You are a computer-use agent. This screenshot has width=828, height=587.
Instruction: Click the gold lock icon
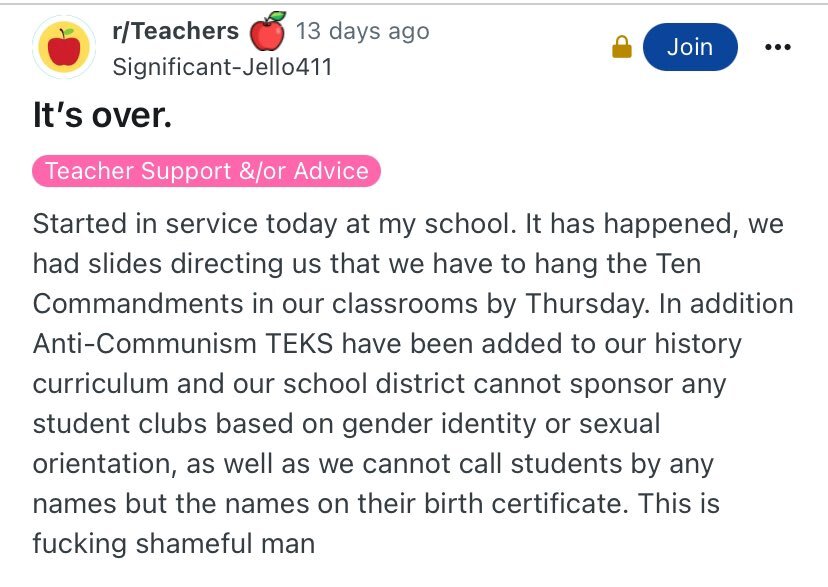[622, 48]
